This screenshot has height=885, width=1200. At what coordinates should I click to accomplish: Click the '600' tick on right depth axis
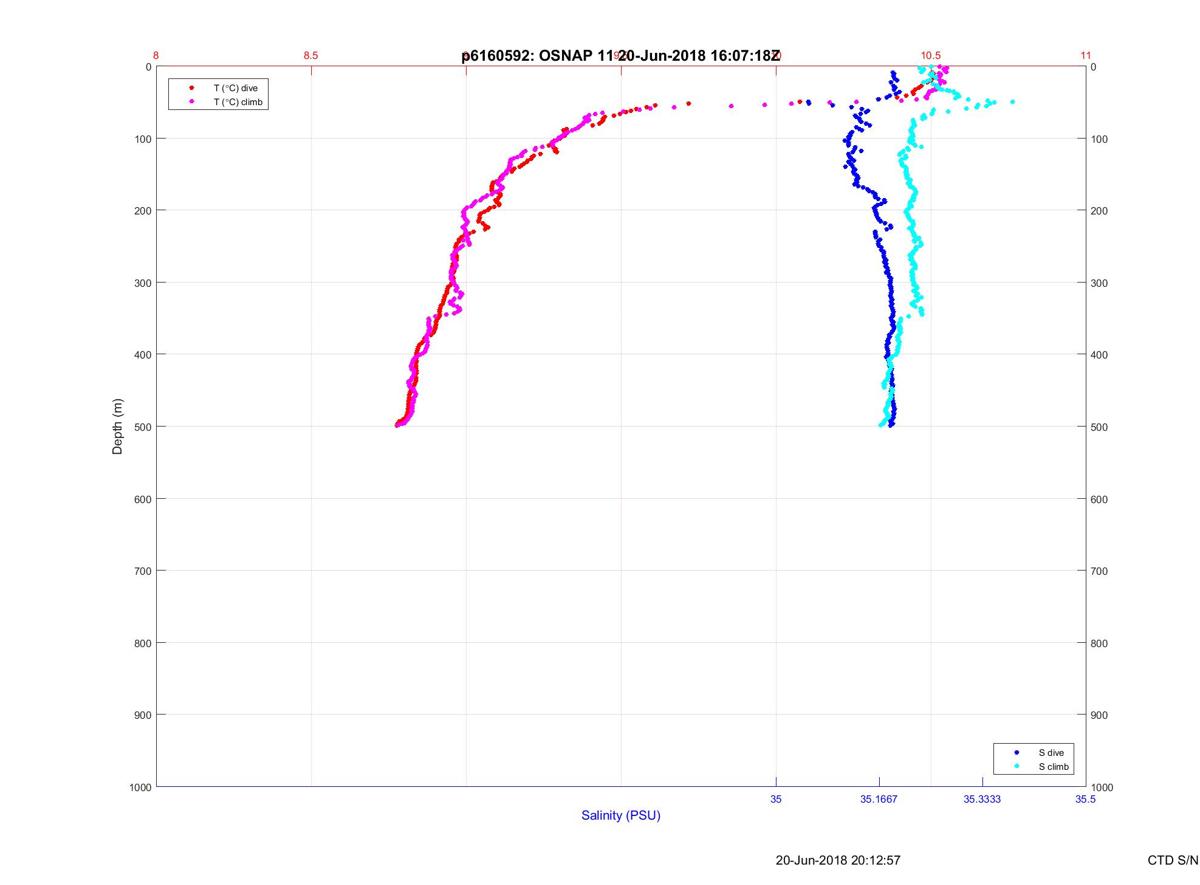click(x=1101, y=499)
